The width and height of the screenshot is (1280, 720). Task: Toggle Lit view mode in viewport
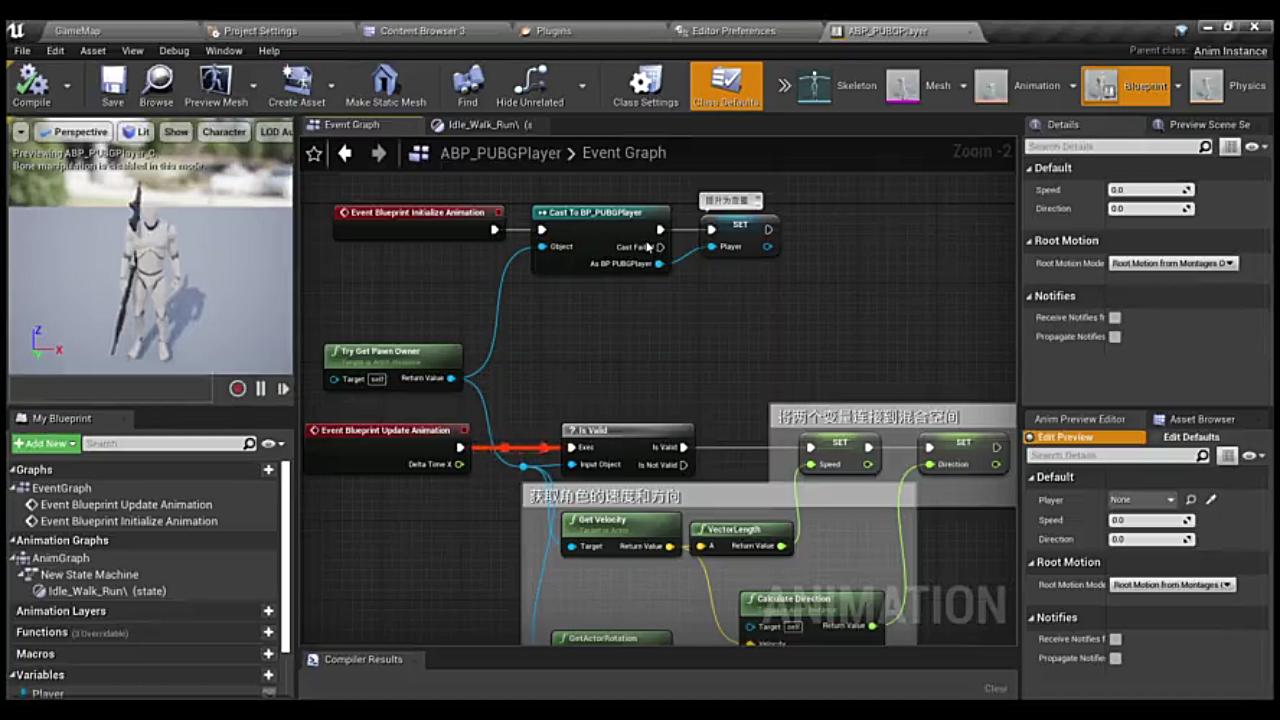tap(135, 132)
